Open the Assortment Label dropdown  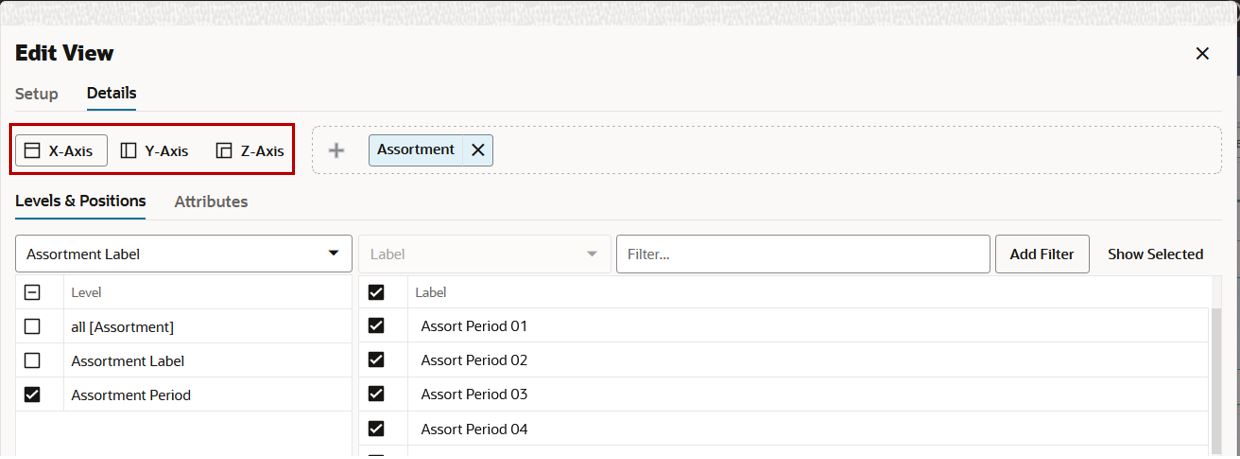(x=184, y=254)
